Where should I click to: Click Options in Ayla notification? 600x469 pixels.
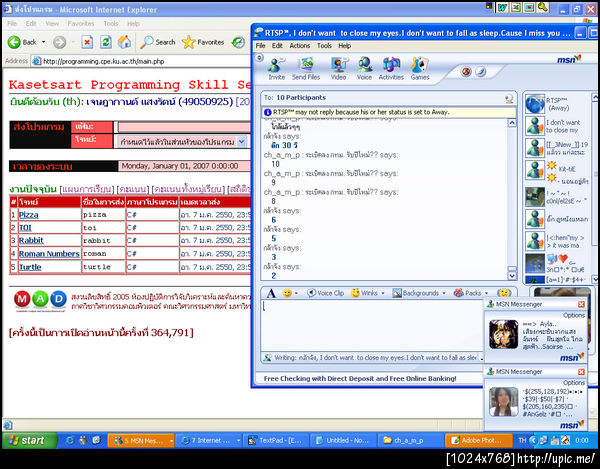pos(574,315)
